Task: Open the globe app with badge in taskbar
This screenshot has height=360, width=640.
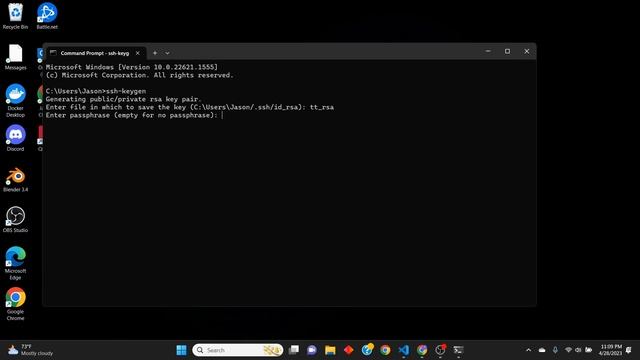Action: click(367, 350)
